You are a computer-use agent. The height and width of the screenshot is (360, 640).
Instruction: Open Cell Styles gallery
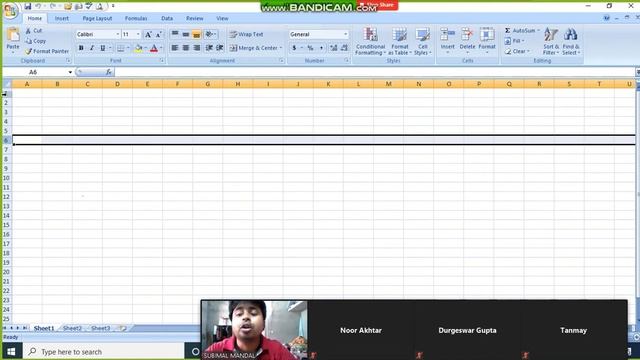[x=422, y=41]
